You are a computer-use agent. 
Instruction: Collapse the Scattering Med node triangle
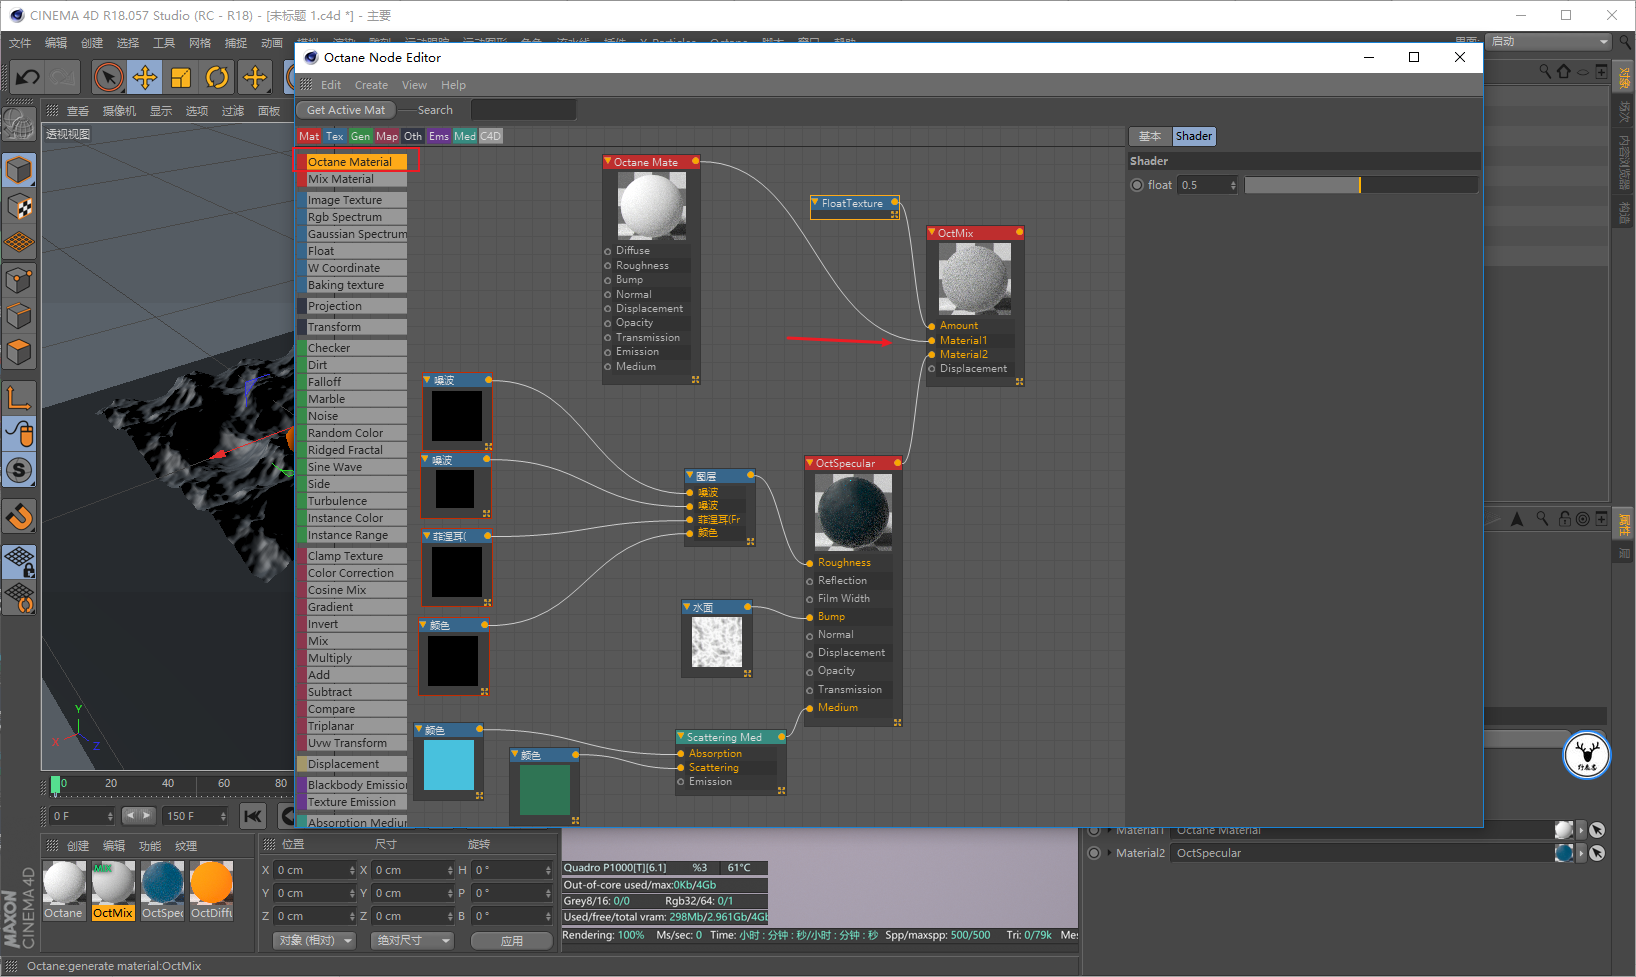[681, 737]
